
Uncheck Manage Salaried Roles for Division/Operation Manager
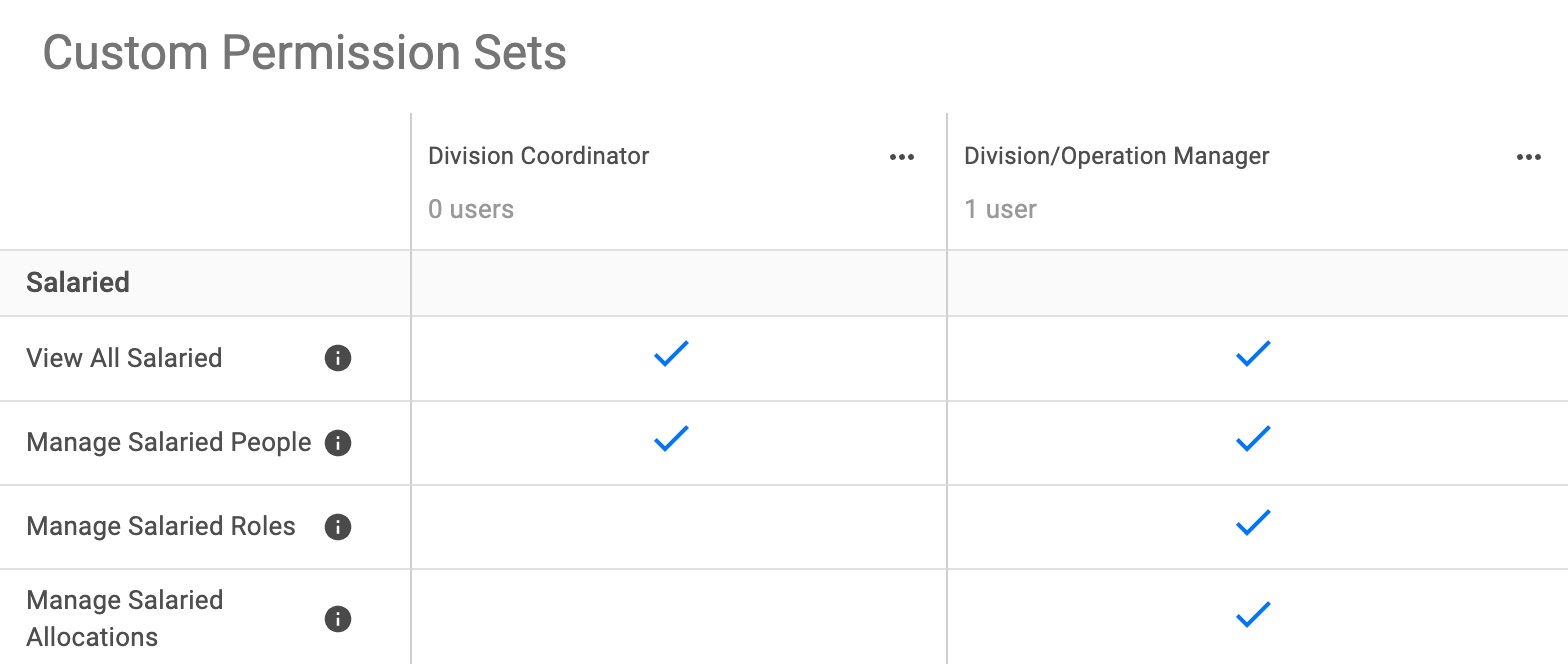coord(1253,522)
